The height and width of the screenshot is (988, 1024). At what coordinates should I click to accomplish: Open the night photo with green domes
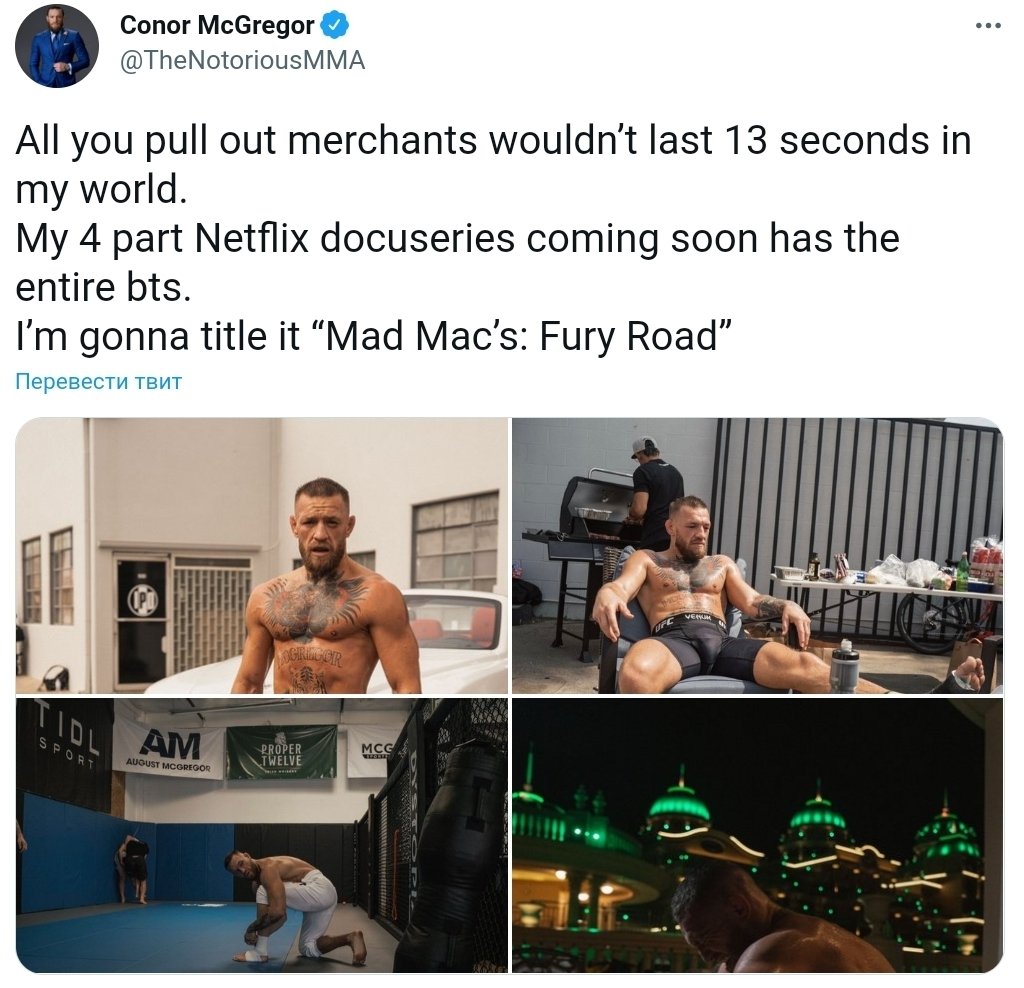(758, 835)
